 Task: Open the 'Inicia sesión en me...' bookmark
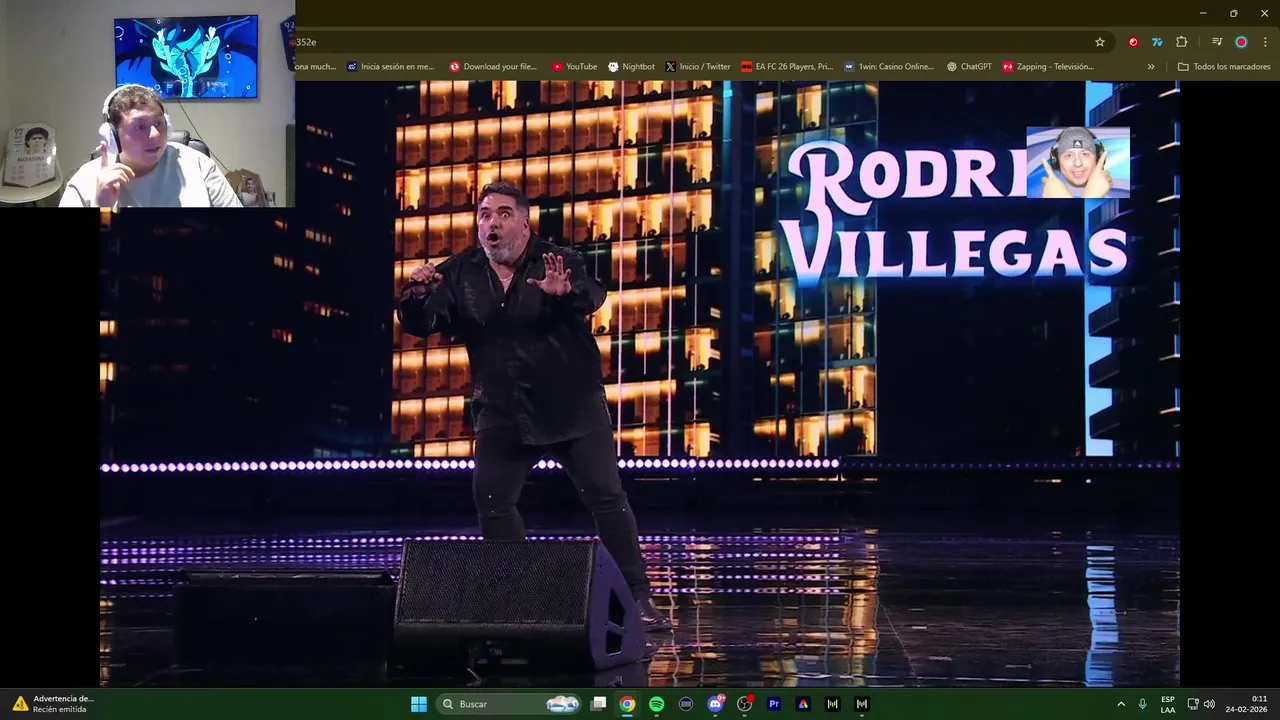click(391, 67)
